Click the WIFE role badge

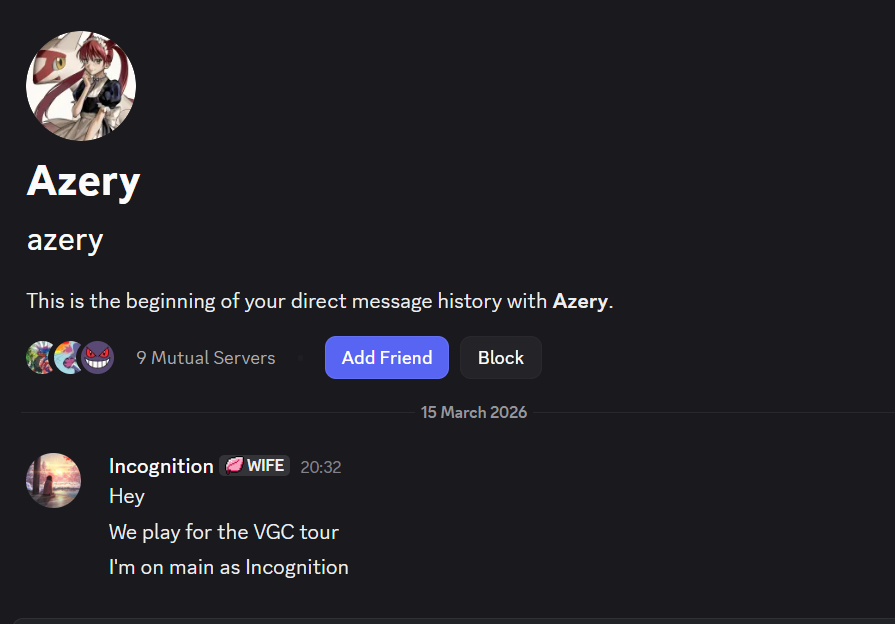pyautogui.click(x=254, y=465)
